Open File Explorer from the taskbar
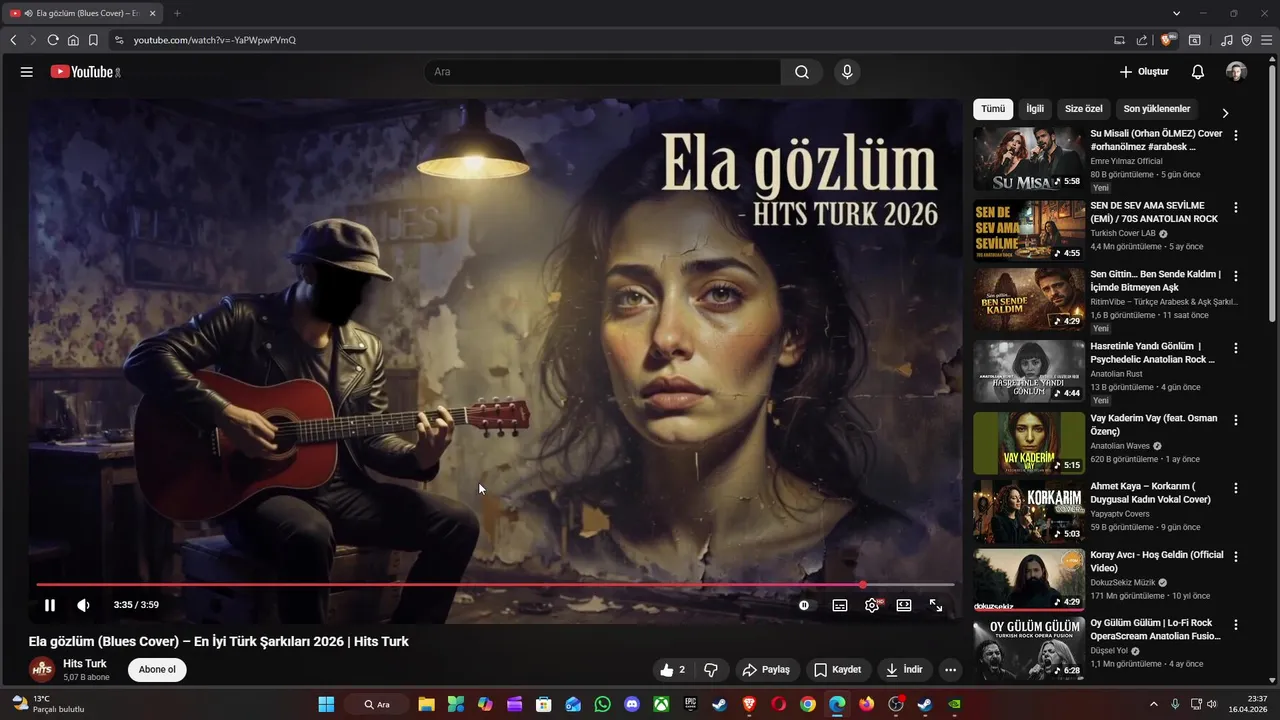The width and height of the screenshot is (1280, 720). [426, 704]
